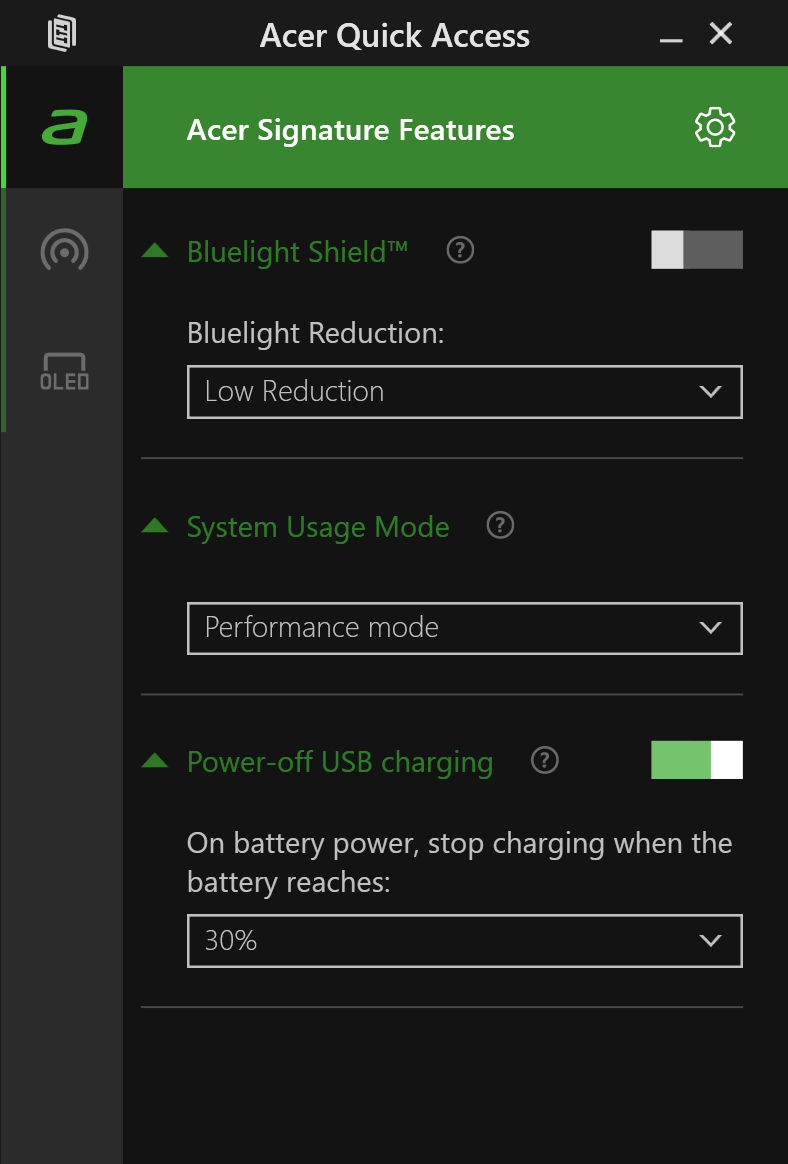Click the settings gear icon
The width and height of the screenshot is (788, 1164).
click(x=714, y=128)
